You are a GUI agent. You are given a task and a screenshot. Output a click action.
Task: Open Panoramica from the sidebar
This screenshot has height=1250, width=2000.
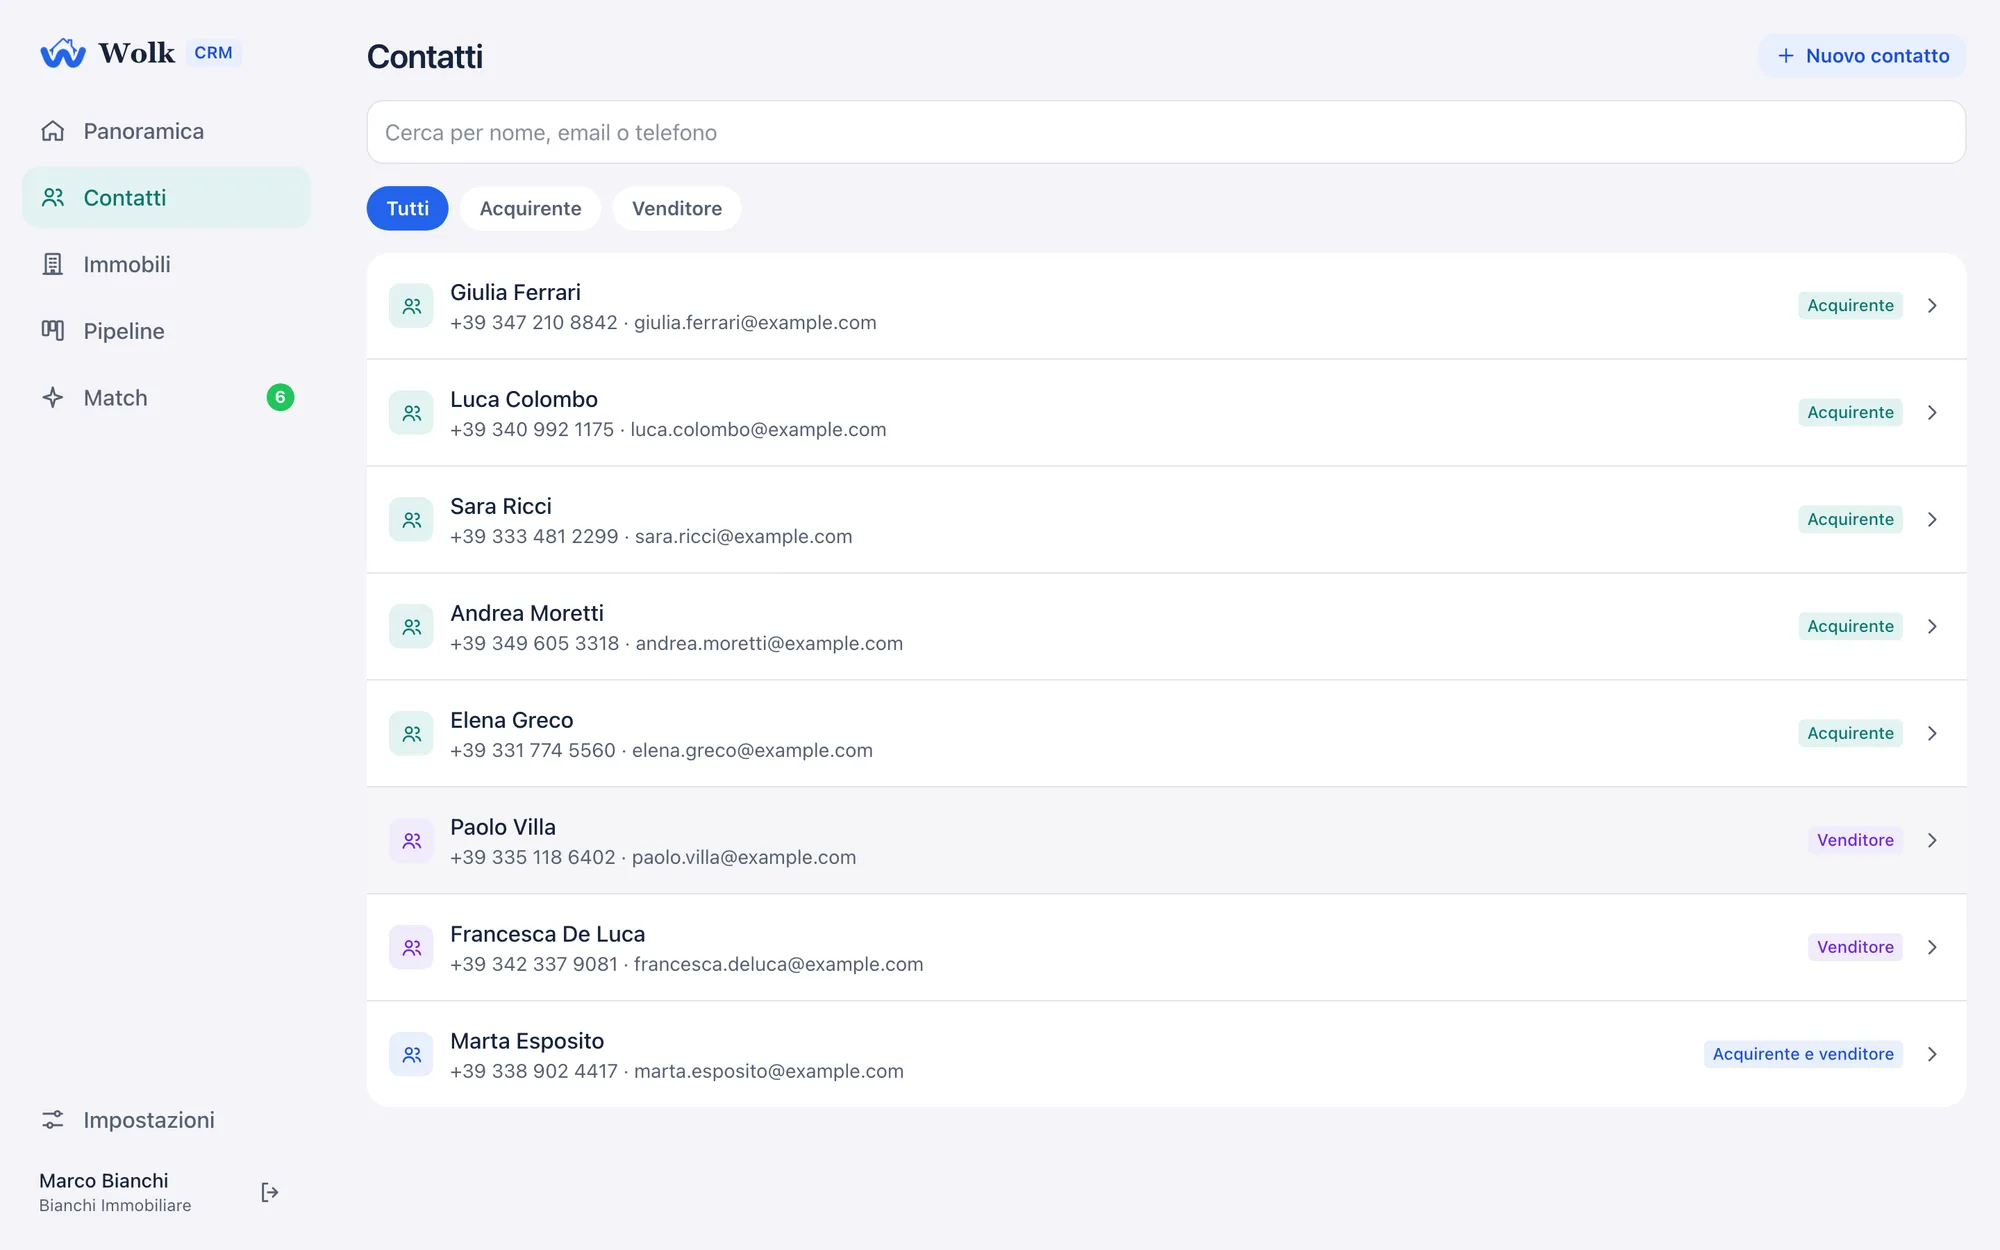pyautogui.click(x=166, y=131)
